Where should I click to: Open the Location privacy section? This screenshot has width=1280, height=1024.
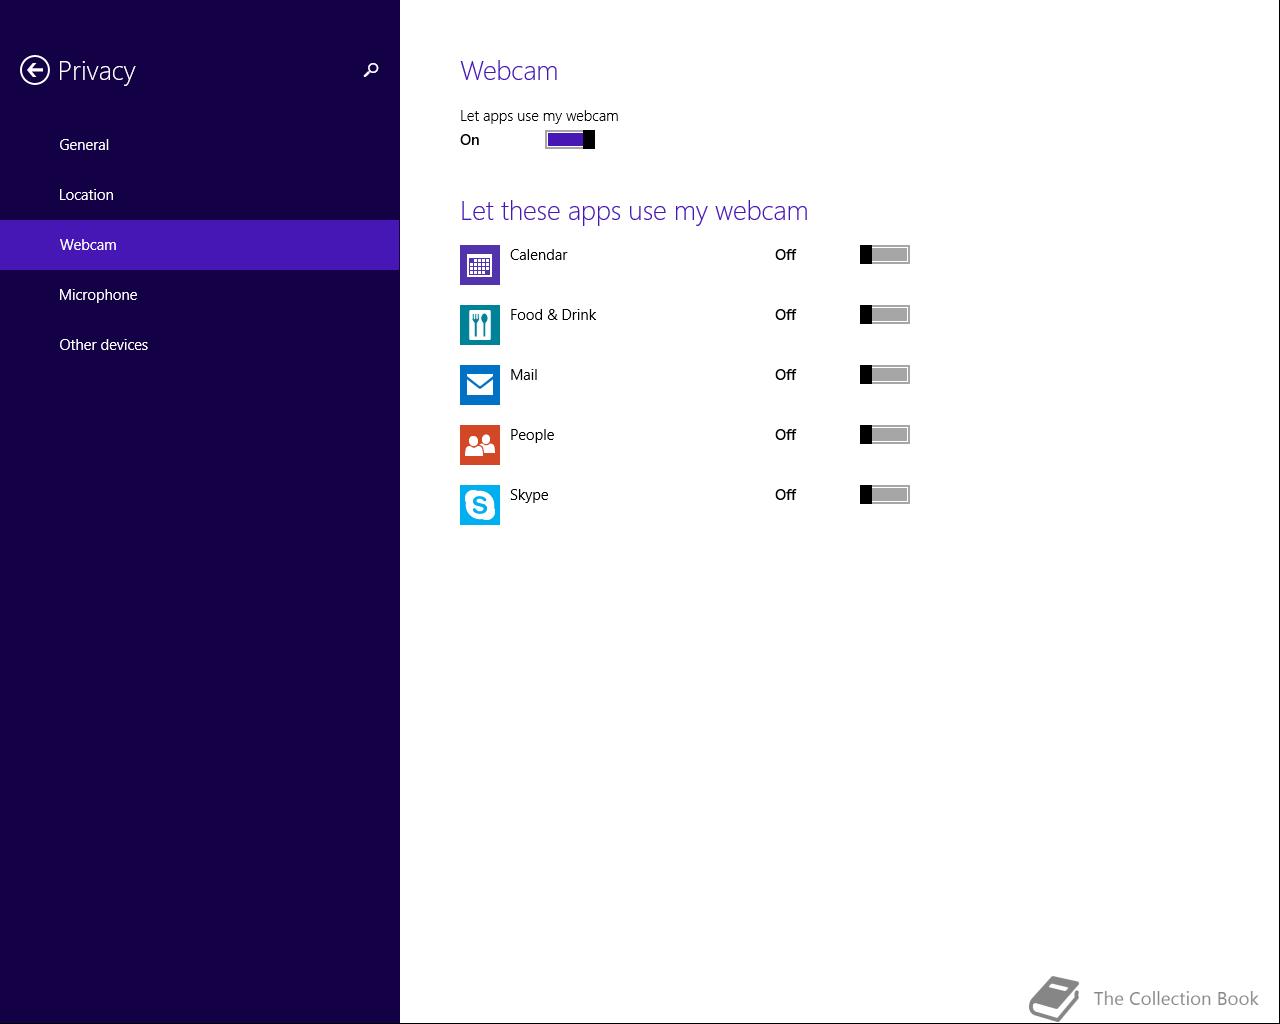[200, 195]
